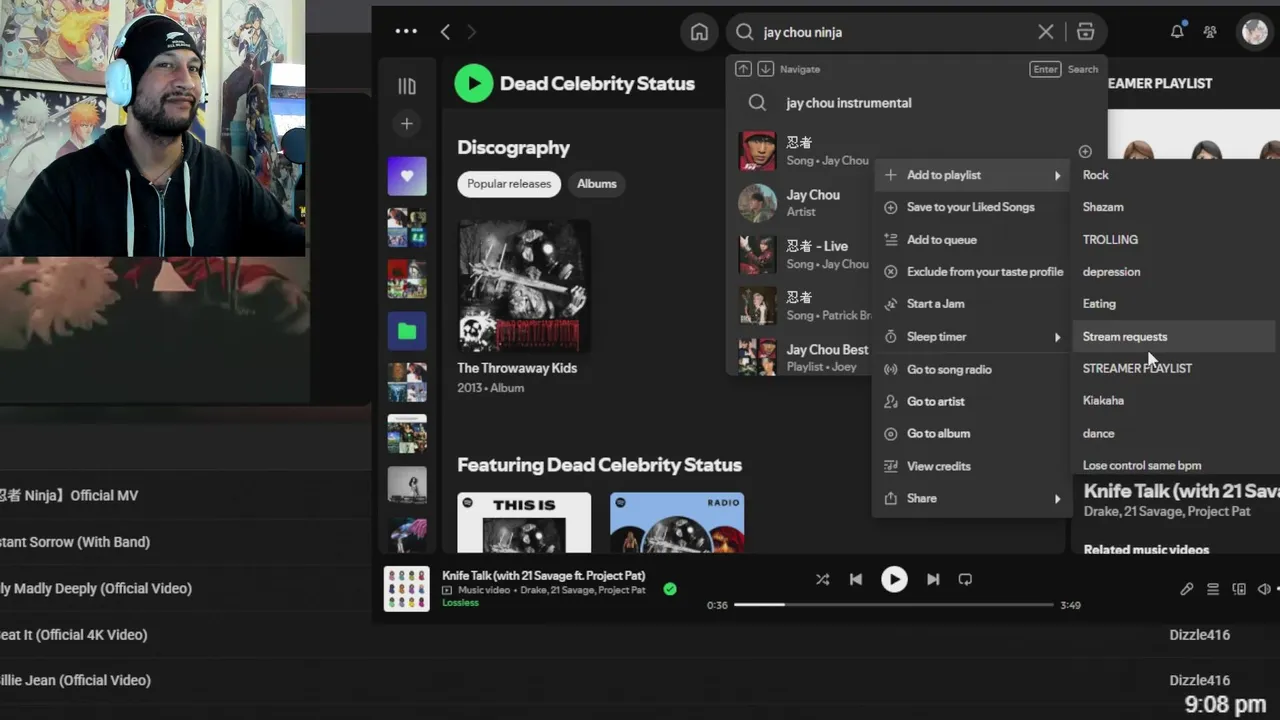Choose Go to artist
This screenshot has width=1280, height=720.
tap(972, 402)
